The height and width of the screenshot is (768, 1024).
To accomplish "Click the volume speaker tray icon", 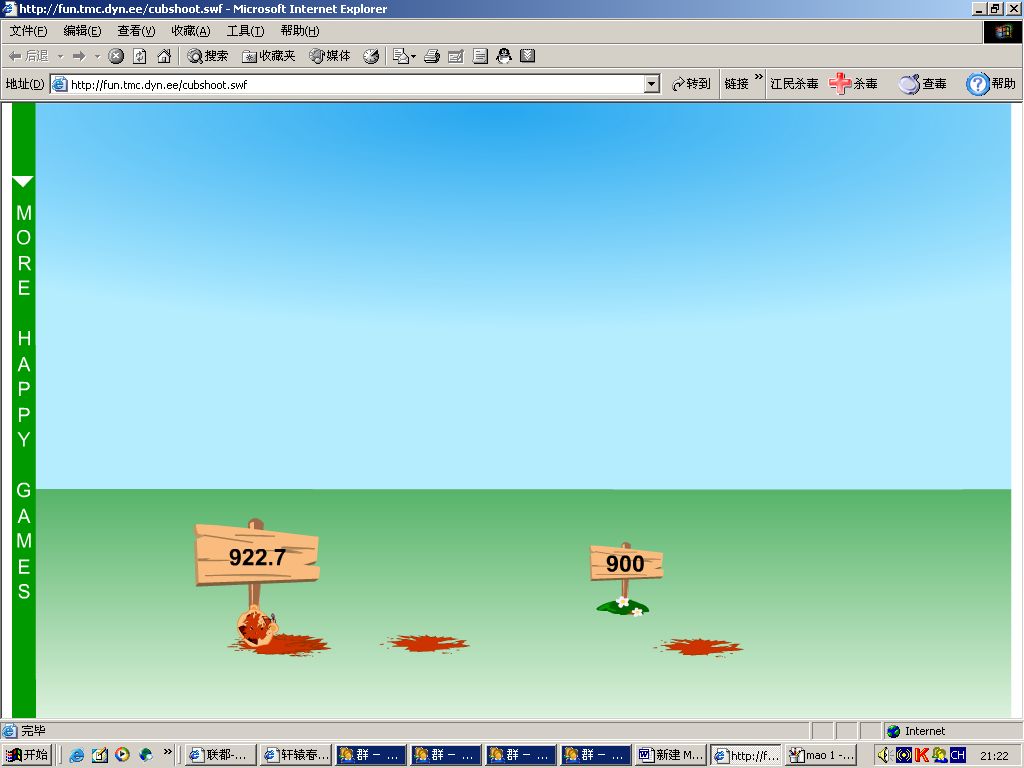I will (884, 755).
